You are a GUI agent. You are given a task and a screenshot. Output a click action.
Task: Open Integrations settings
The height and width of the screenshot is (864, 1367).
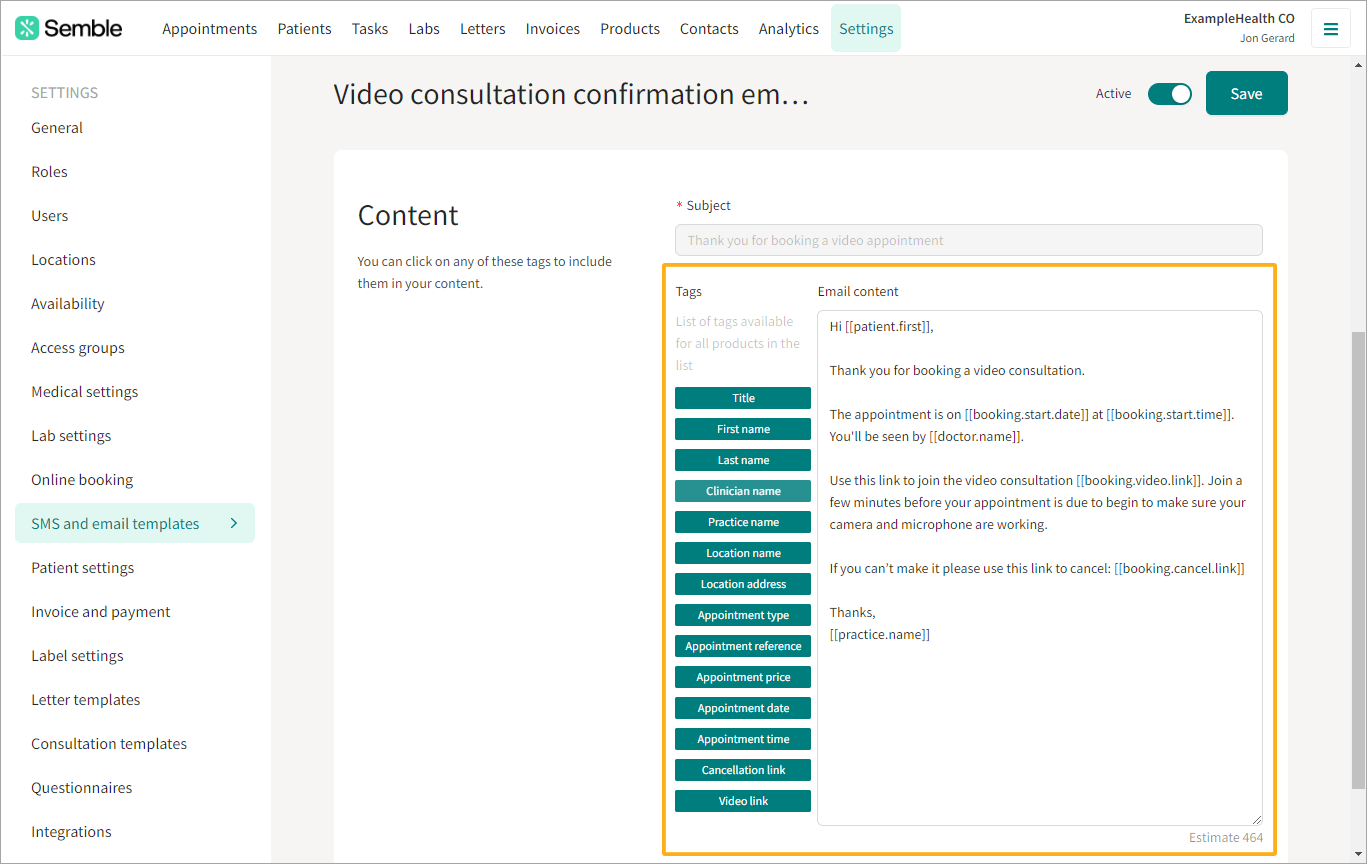click(71, 832)
